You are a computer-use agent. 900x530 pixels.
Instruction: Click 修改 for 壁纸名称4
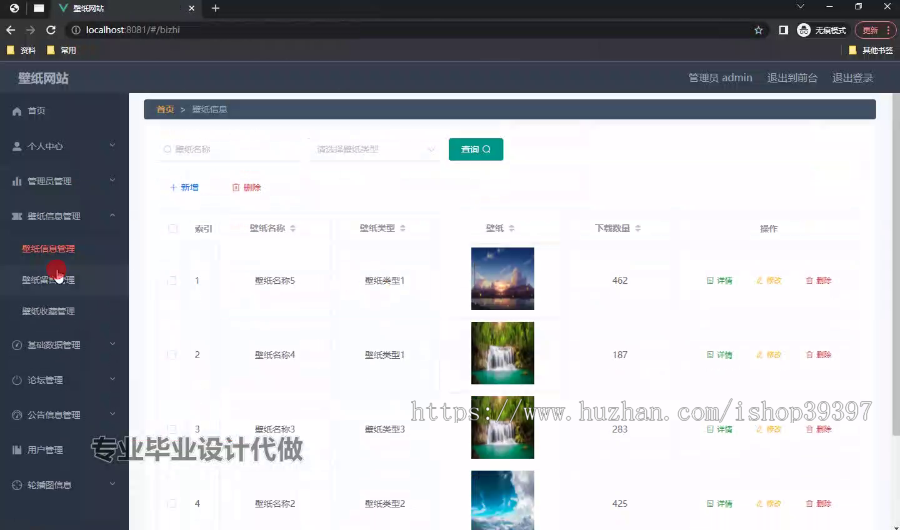769,355
